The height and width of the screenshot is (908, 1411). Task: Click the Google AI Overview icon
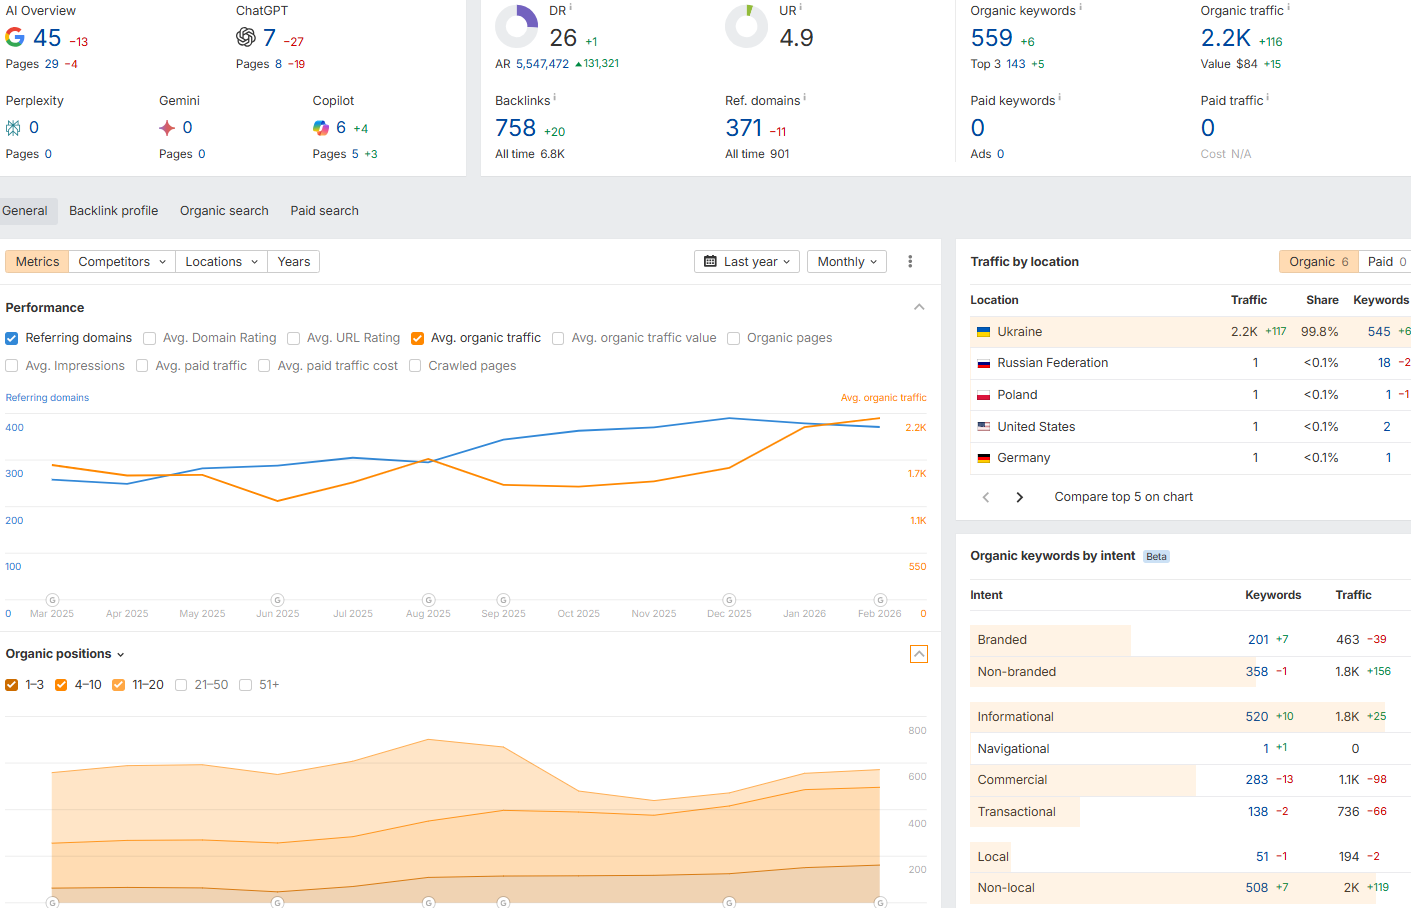(x=15, y=38)
